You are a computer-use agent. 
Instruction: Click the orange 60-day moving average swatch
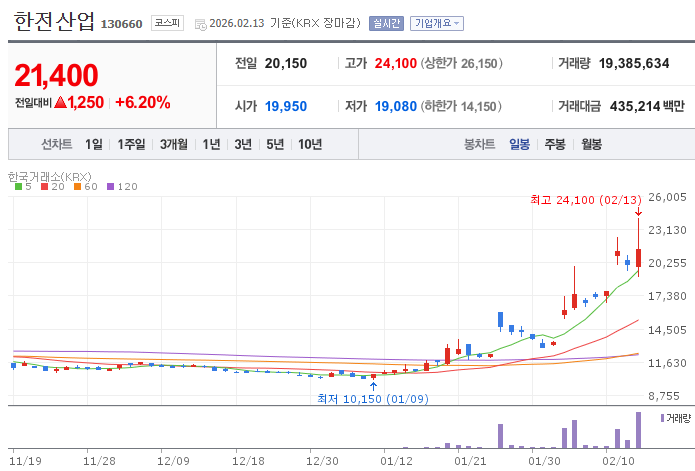(78, 187)
